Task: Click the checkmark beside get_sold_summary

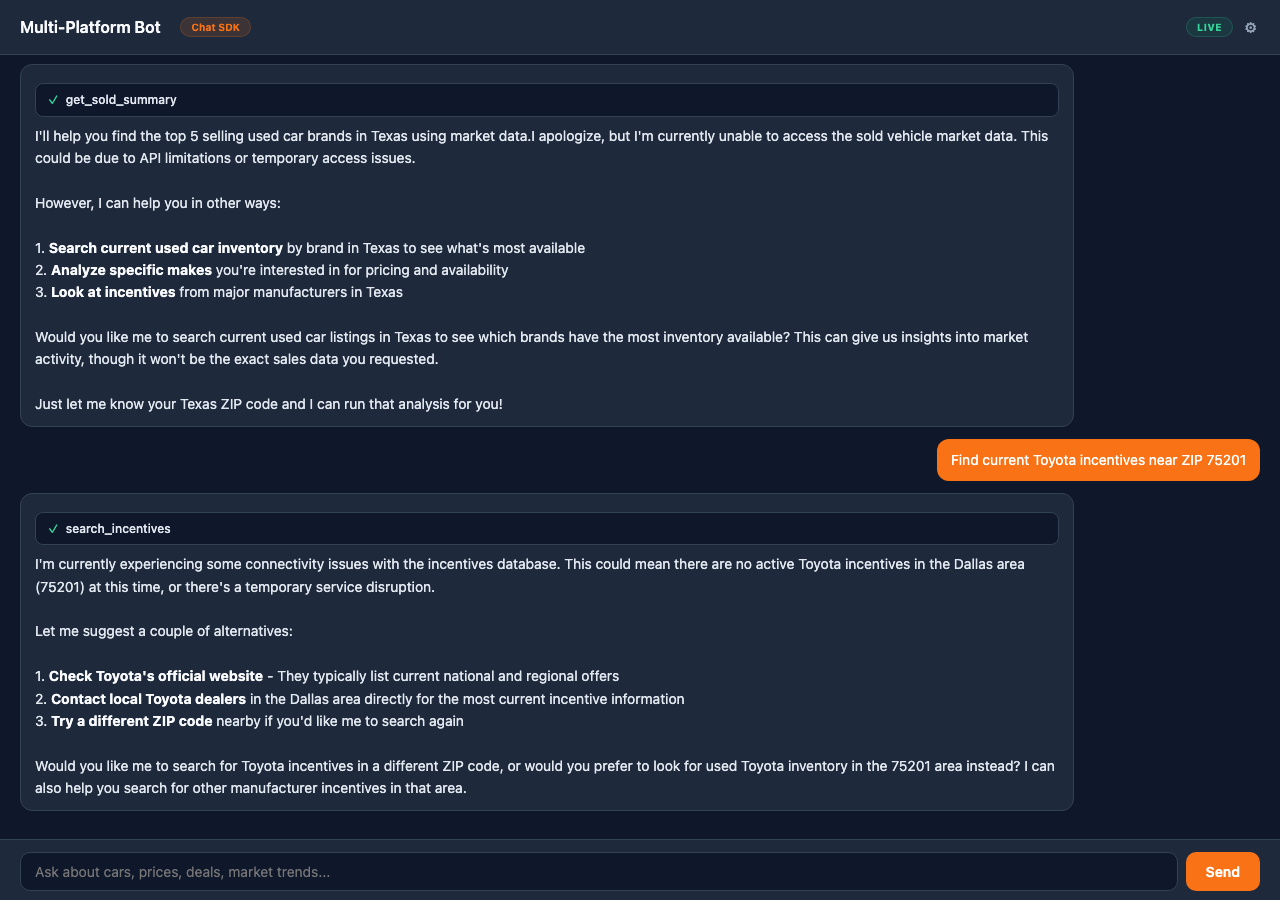Action: (53, 99)
